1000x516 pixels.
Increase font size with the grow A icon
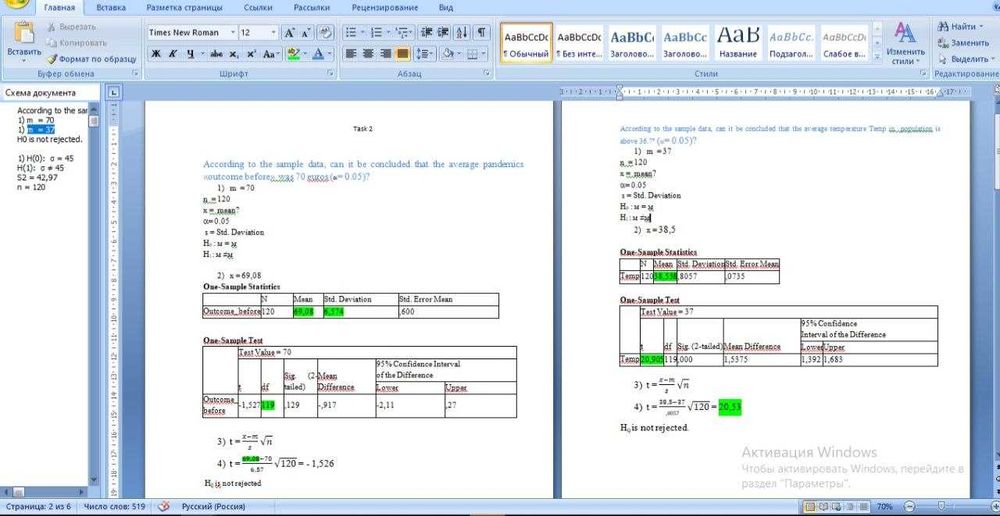click(289, 33)
